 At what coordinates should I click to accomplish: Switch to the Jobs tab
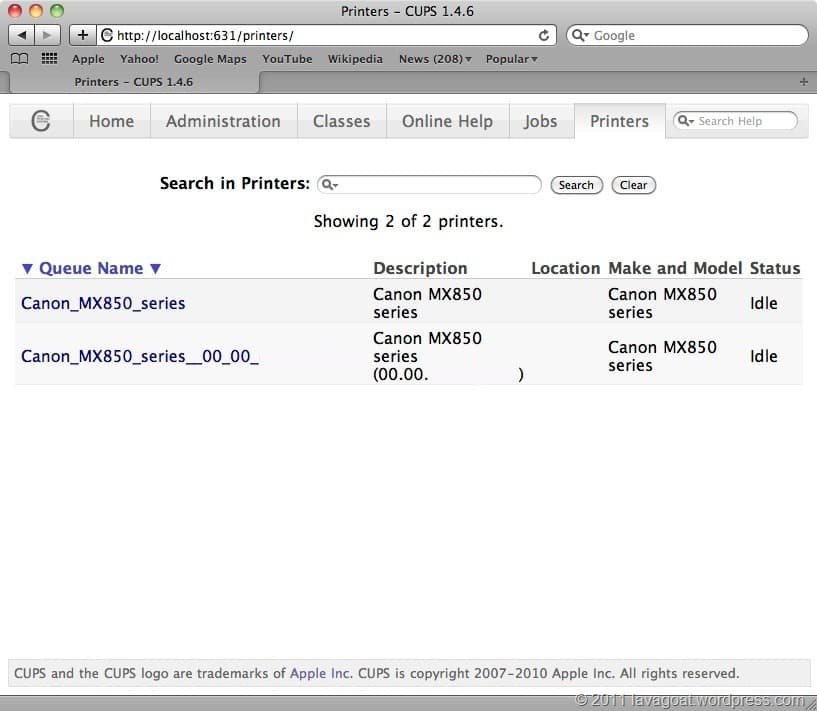(x=540, y=121)
